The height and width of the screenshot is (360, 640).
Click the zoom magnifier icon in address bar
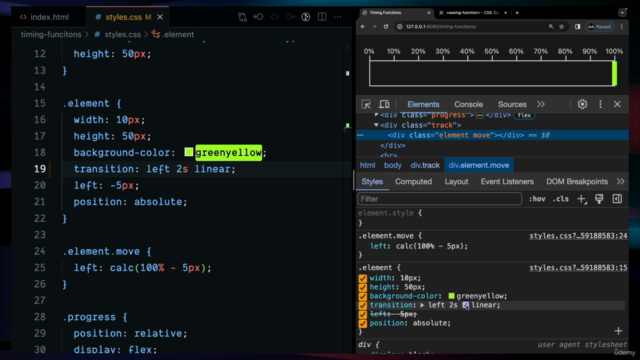[551, 27]
